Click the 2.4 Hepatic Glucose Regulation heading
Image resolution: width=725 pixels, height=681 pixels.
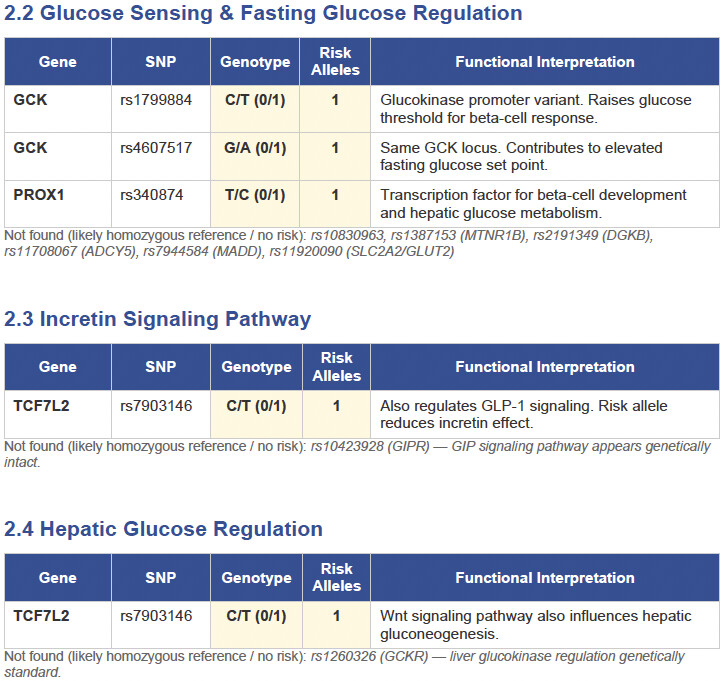pyautogui.click(x=163, y=530)
